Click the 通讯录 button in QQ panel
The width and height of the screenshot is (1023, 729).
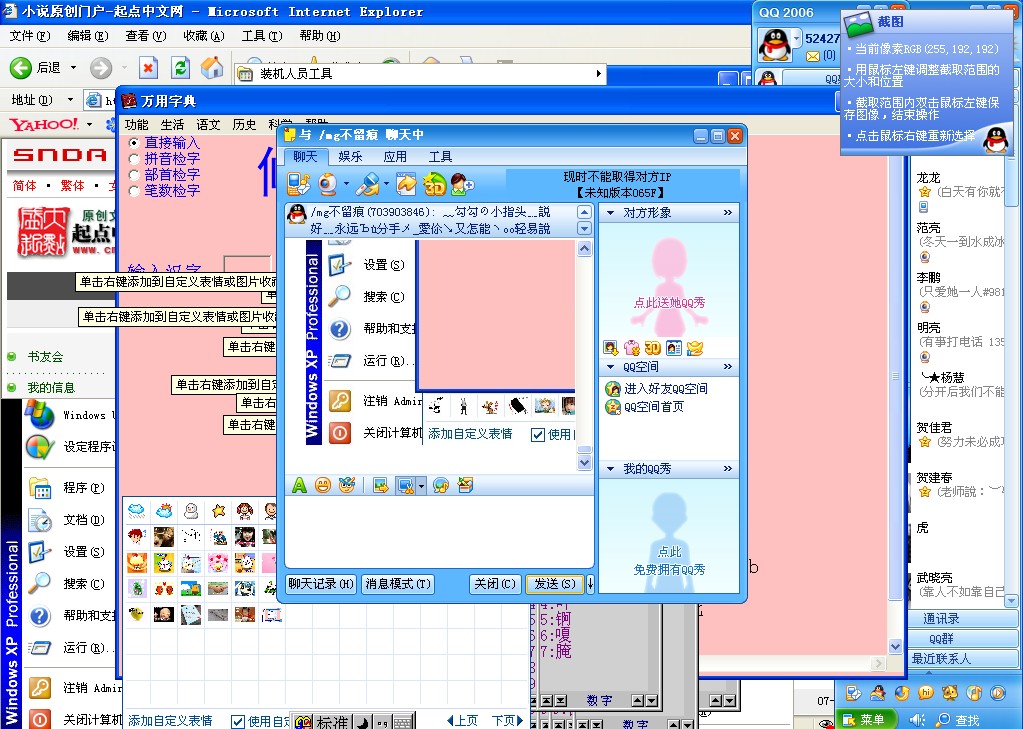click(962, 618)
